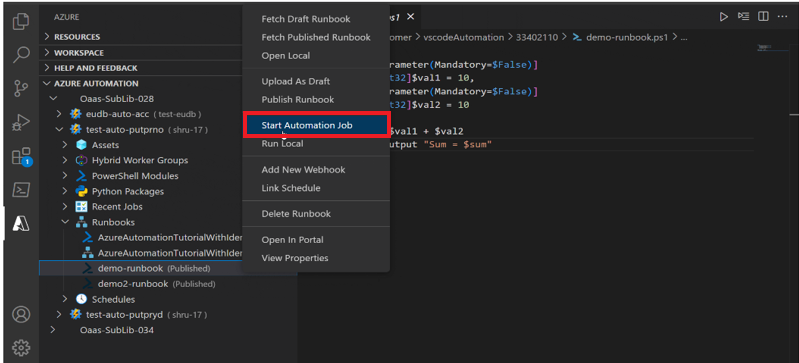Select demo2-runbook (Published) row
Image resolution: width=799 pixels, height=363 pixels.
pyautogui.click(x=168, y=283)
